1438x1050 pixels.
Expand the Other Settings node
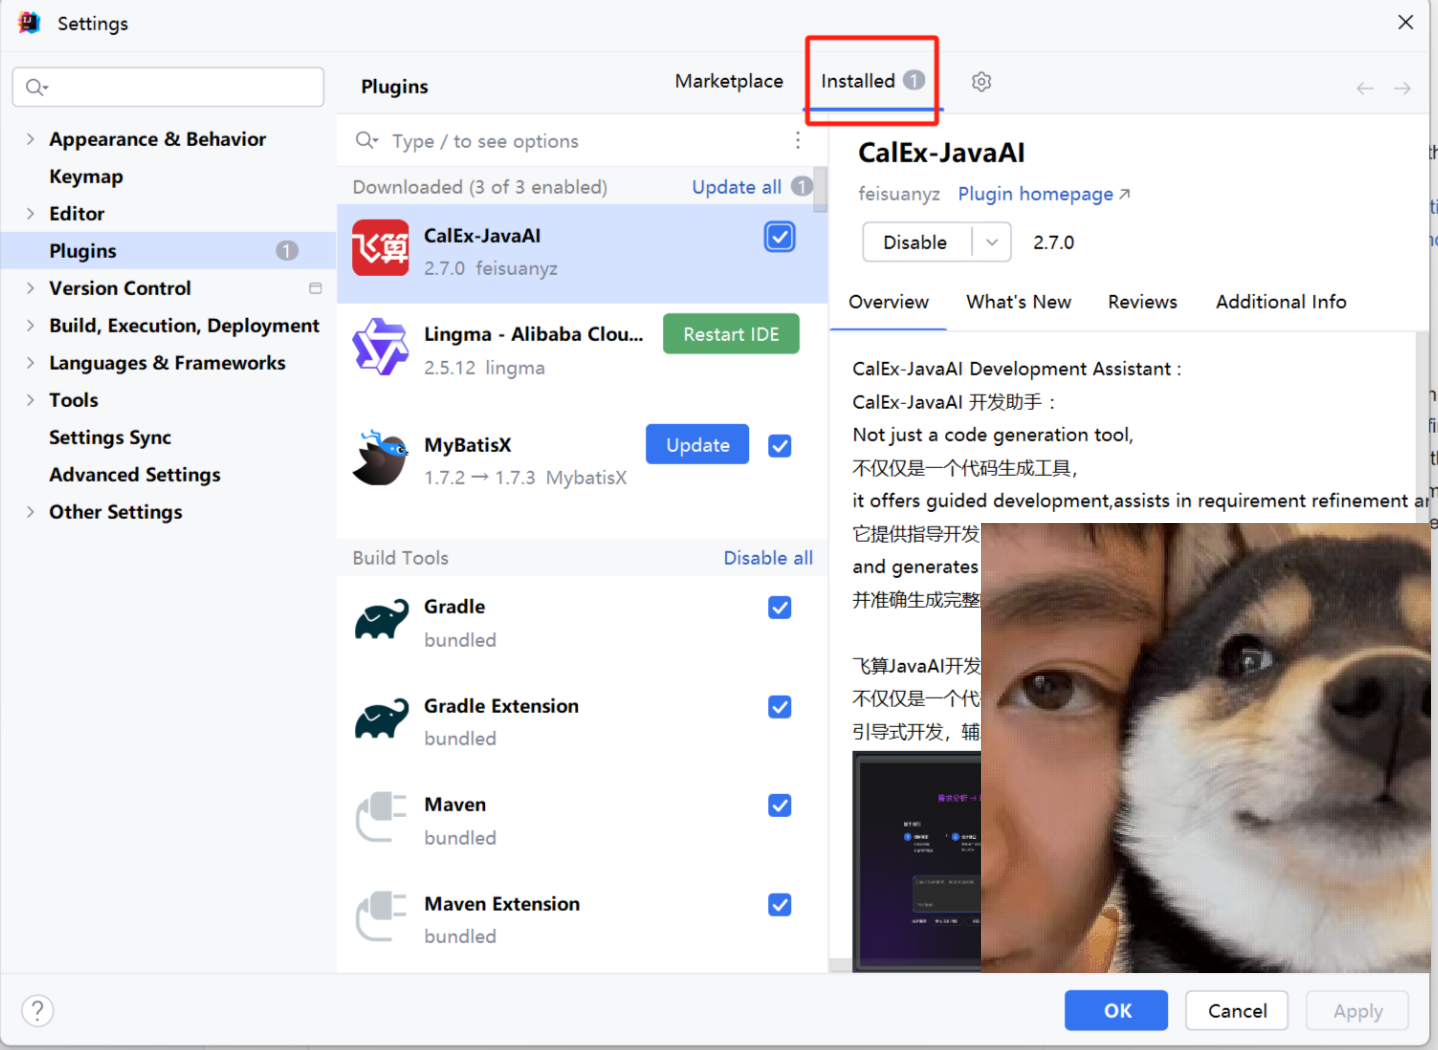30,512
